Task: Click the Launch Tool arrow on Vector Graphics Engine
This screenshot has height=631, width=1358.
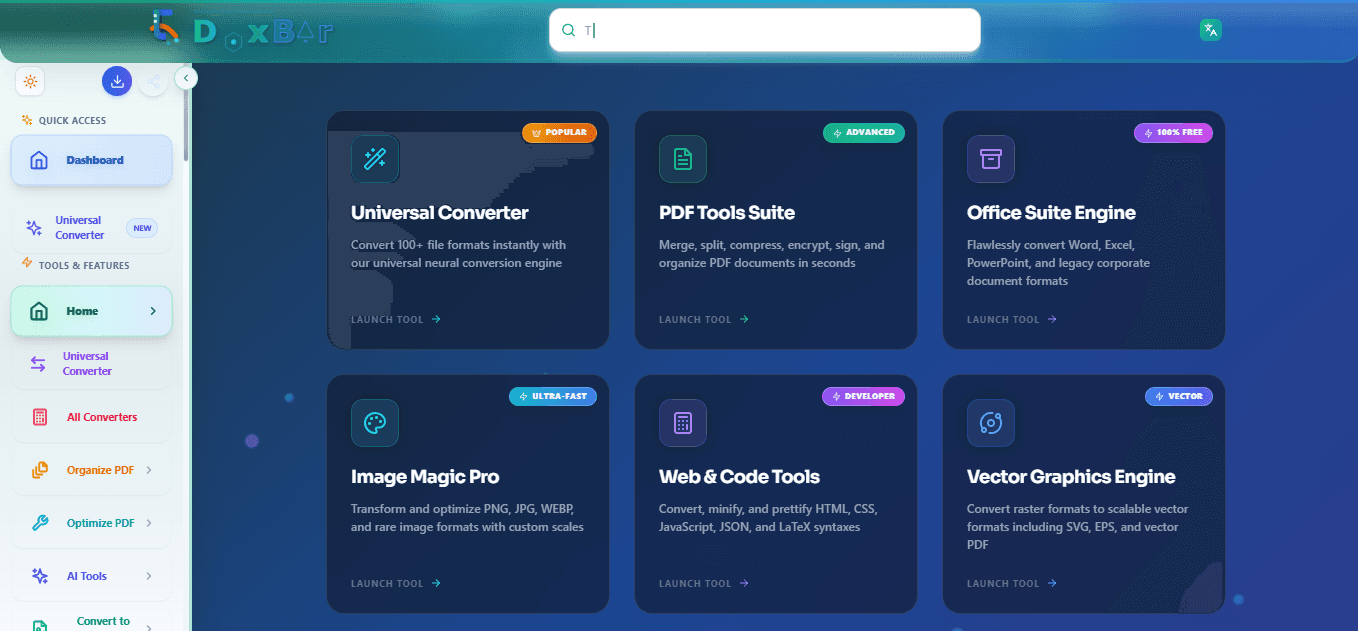Action: [x=1052, y=584]
